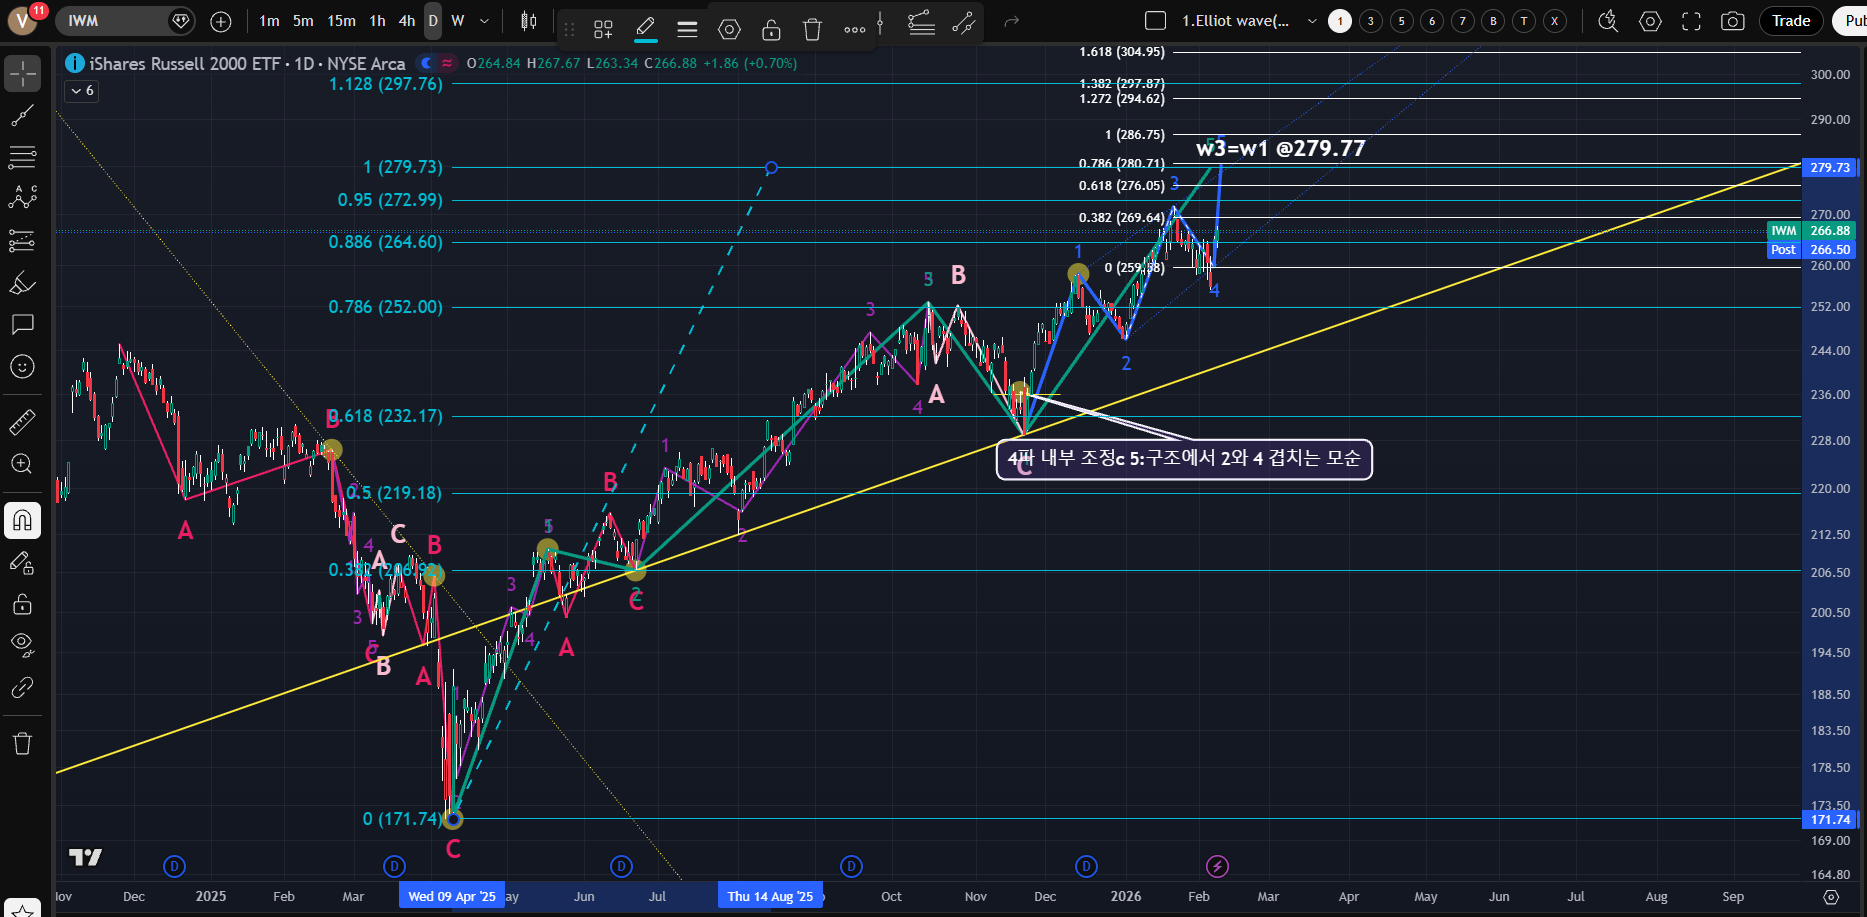The width and height of the screenshot is (1867, 917).
Task: Open the candlestick chart style menu
Action: coord(529,21)
